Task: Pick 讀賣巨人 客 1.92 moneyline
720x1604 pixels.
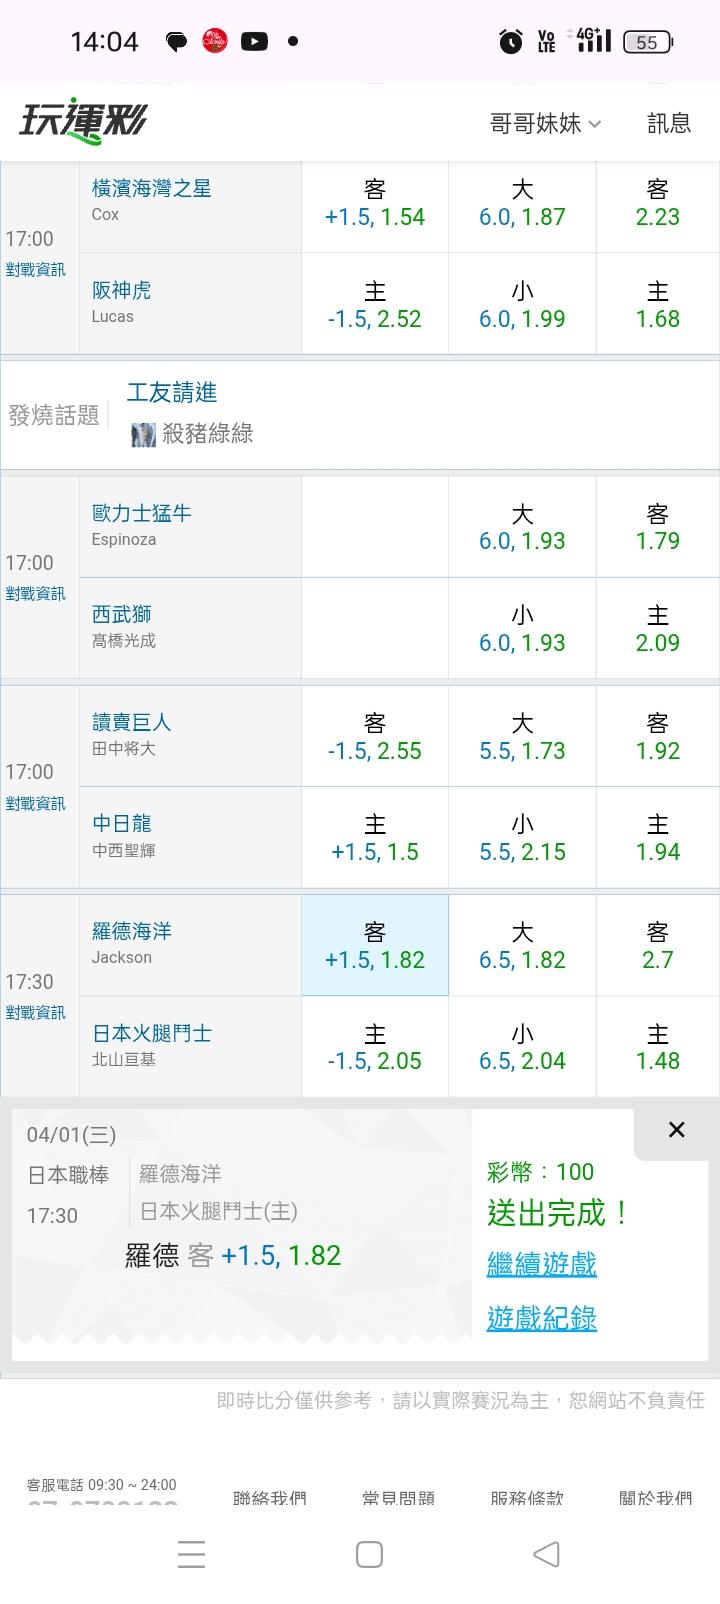Action: coord(657,737)
